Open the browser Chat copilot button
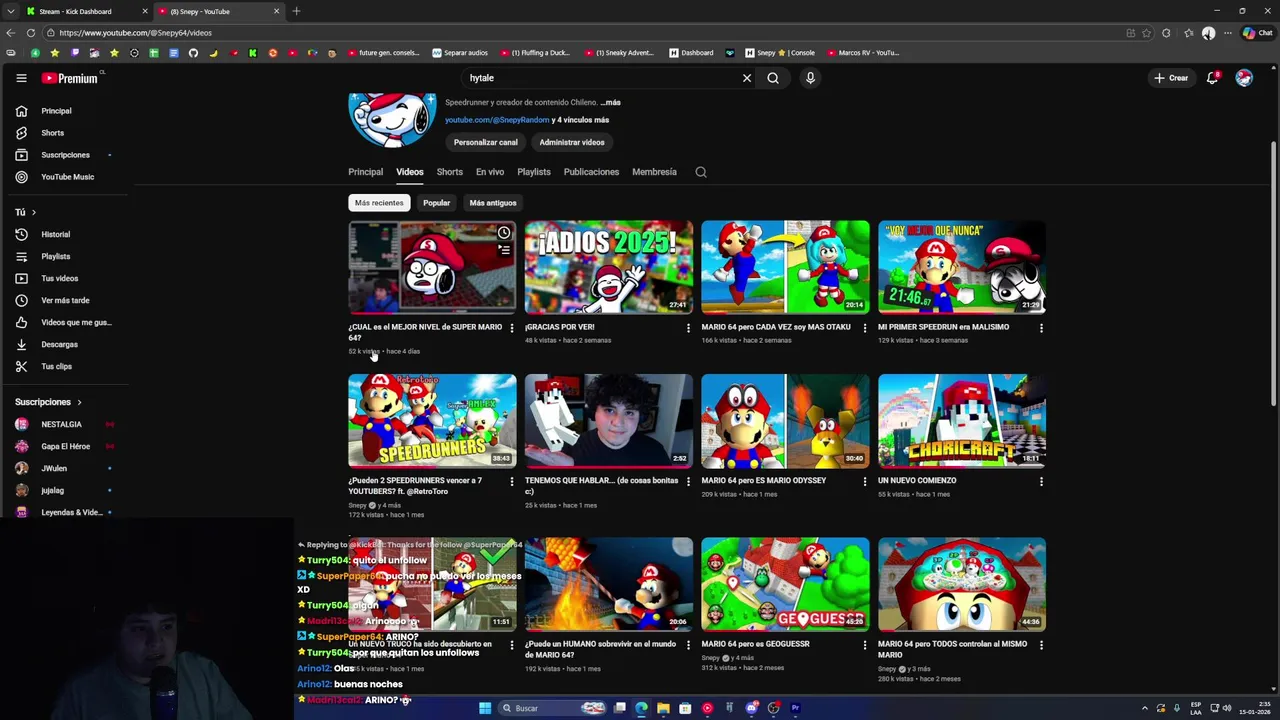This screenshot has width=1280, height=720. click(x=1257, y=33)
